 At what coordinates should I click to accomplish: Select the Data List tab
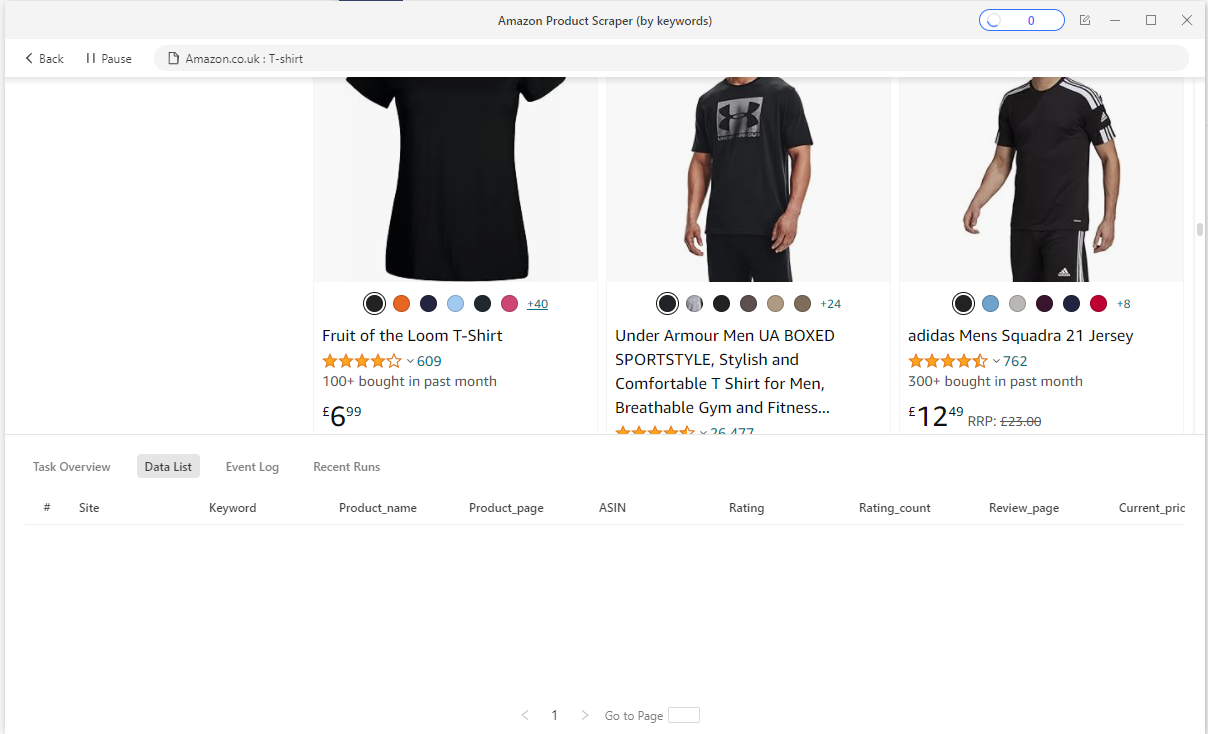[x=168, y=467]
